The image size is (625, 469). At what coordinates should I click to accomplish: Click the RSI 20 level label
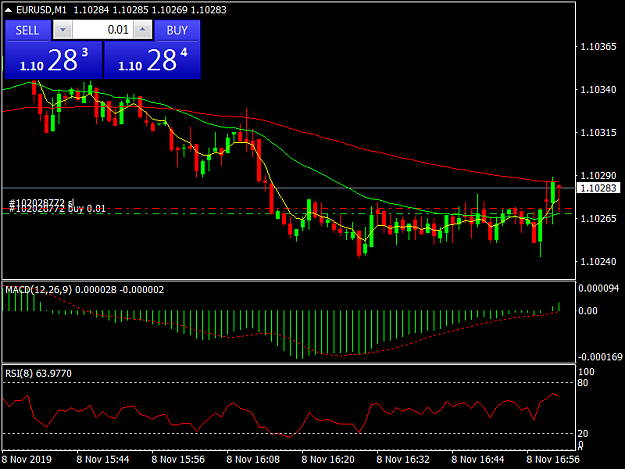(x=583, y=434)
